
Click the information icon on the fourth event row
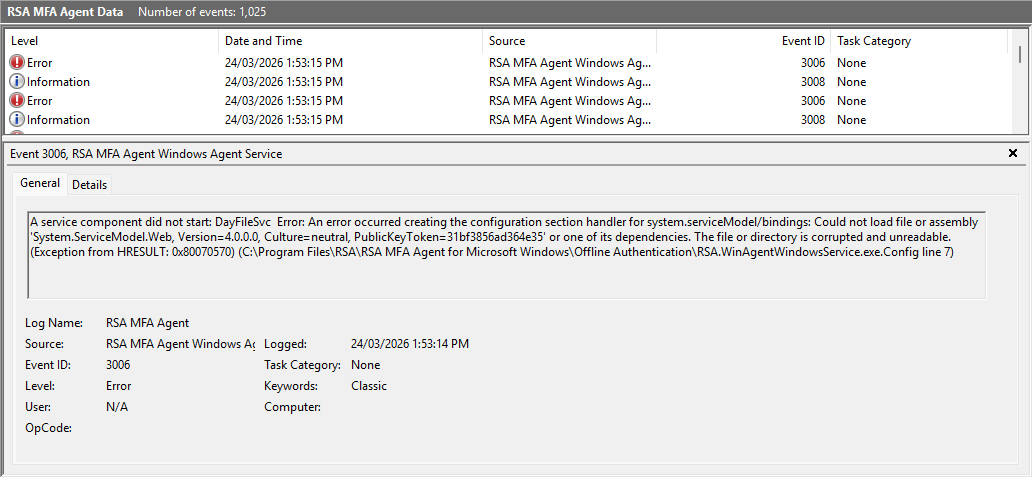[x=17, y=120]
